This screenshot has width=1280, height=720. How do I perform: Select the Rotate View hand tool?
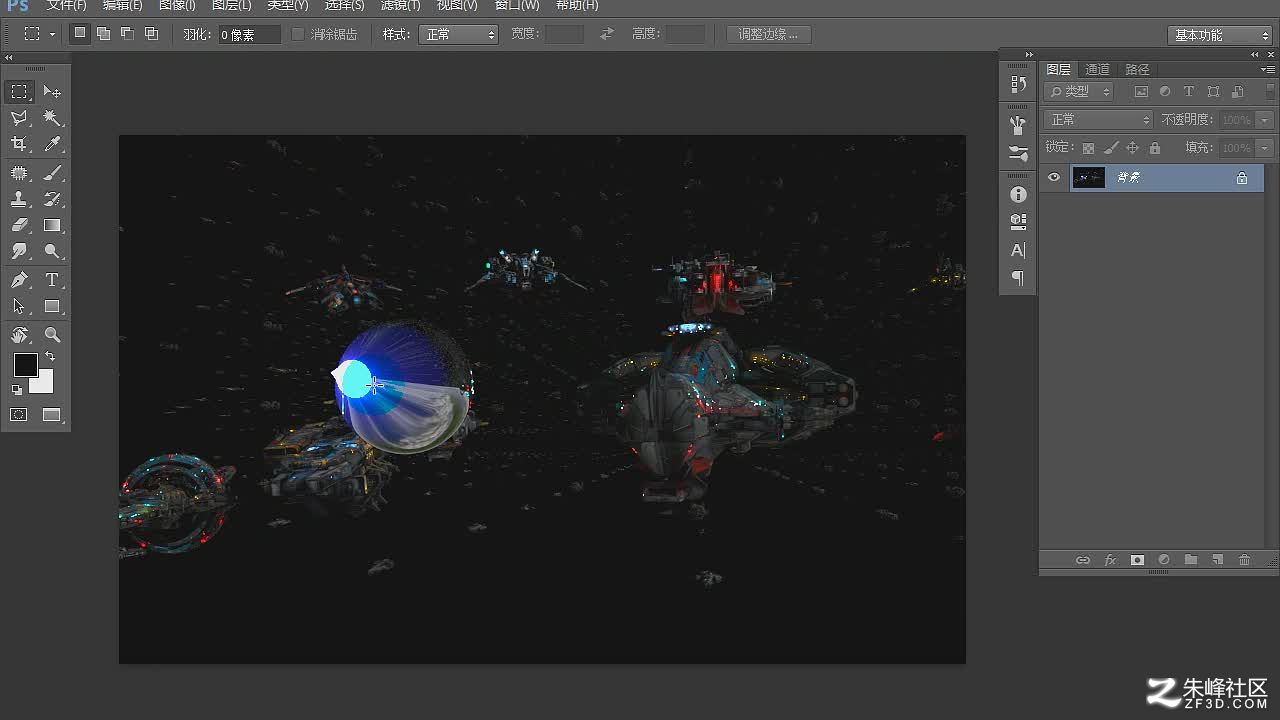(19, 335)
